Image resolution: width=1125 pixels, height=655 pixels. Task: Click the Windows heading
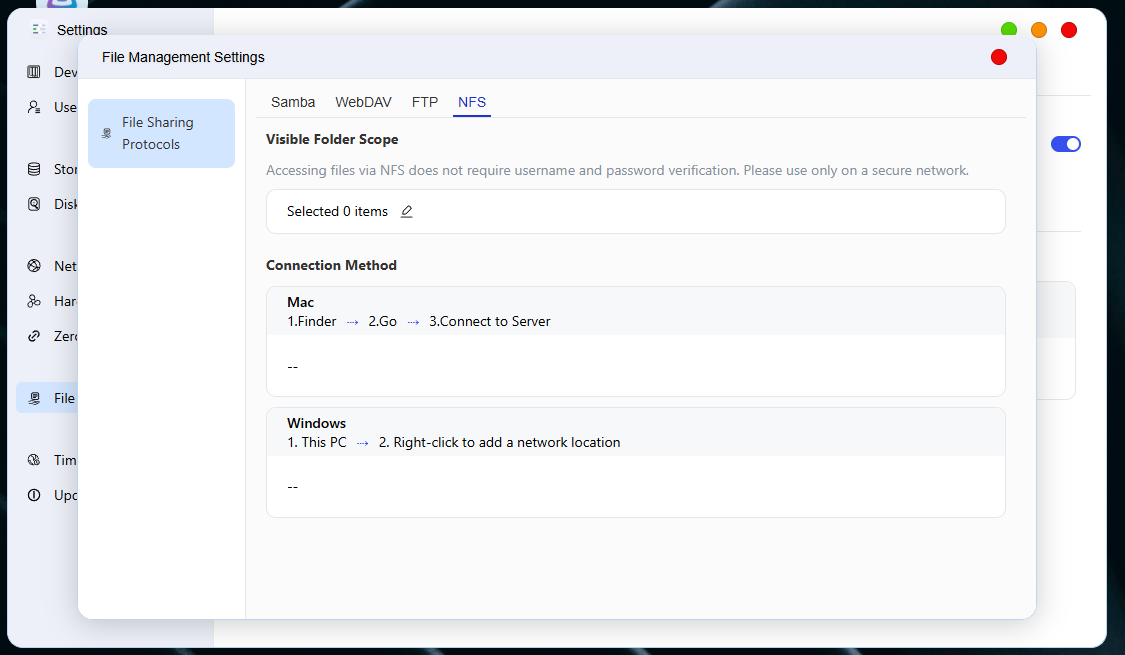[x=316, y=423]
